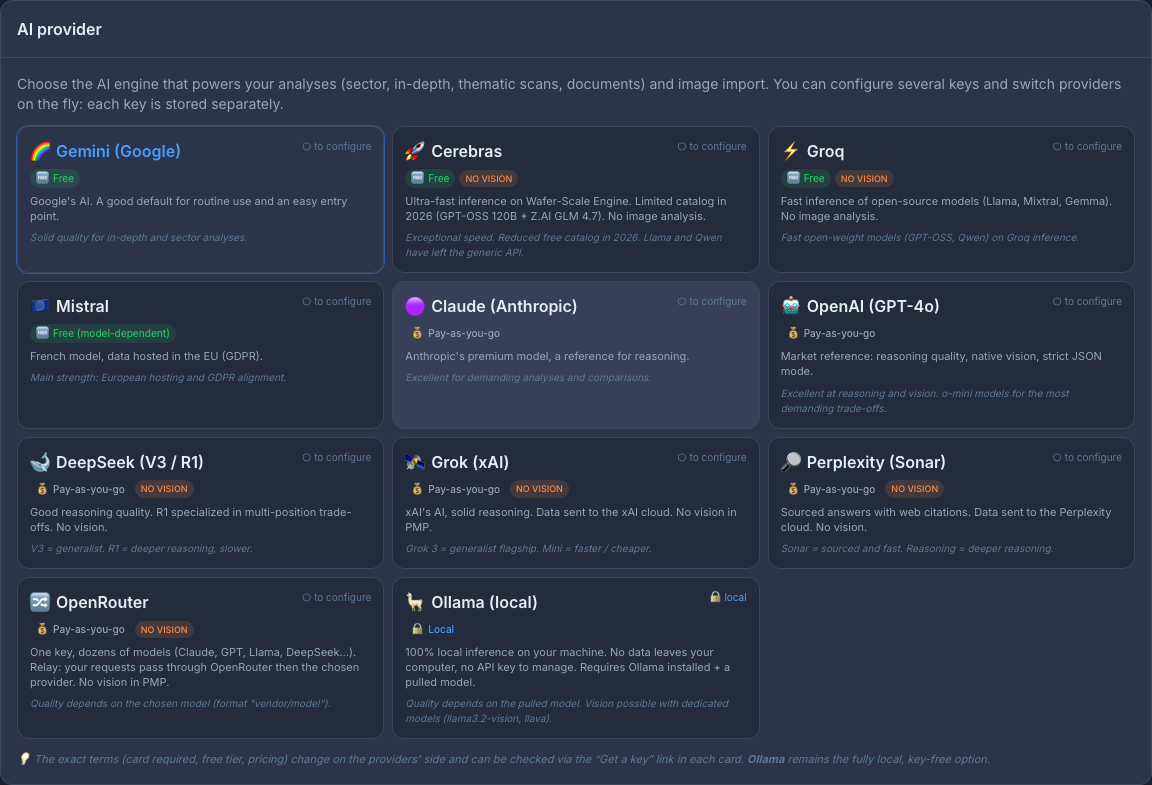This screenshot has height=785, width=1152.
Task: Pick the Grok (xAI) title
Action: (x=470, y=462)
